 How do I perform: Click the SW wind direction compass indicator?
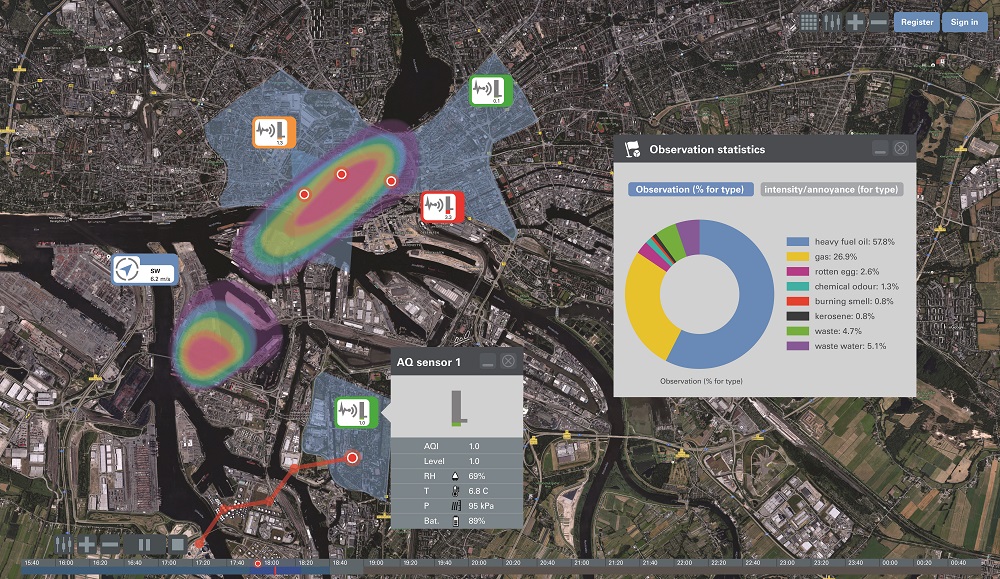(143, 269)
